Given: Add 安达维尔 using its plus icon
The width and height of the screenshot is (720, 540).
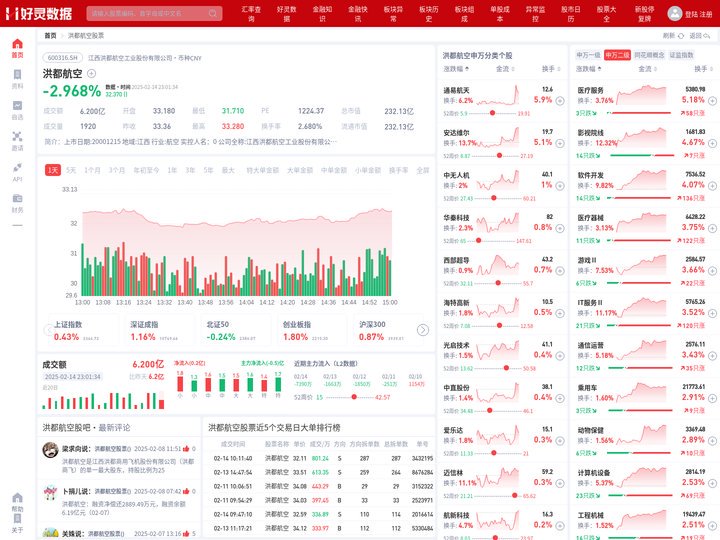Looking at the screenshot, I should click(560, 143).
